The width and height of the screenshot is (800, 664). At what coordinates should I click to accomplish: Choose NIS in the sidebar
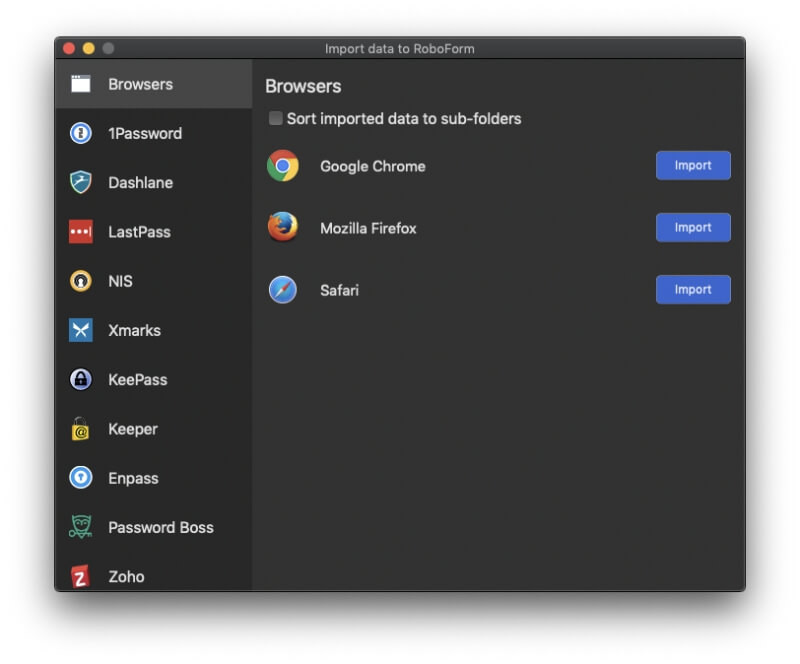click(x=154, y=281)
